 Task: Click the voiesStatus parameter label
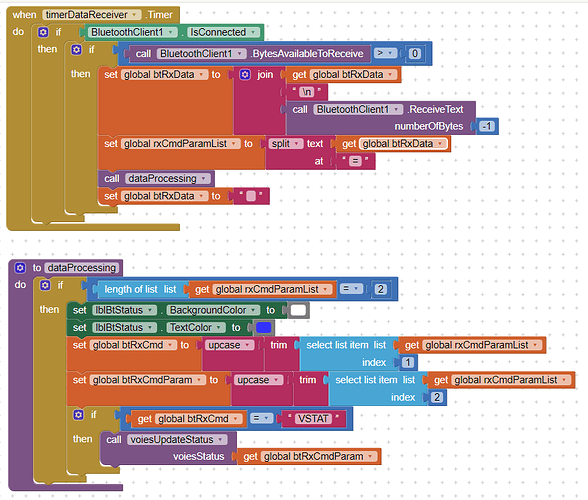(x=198, y=456)
